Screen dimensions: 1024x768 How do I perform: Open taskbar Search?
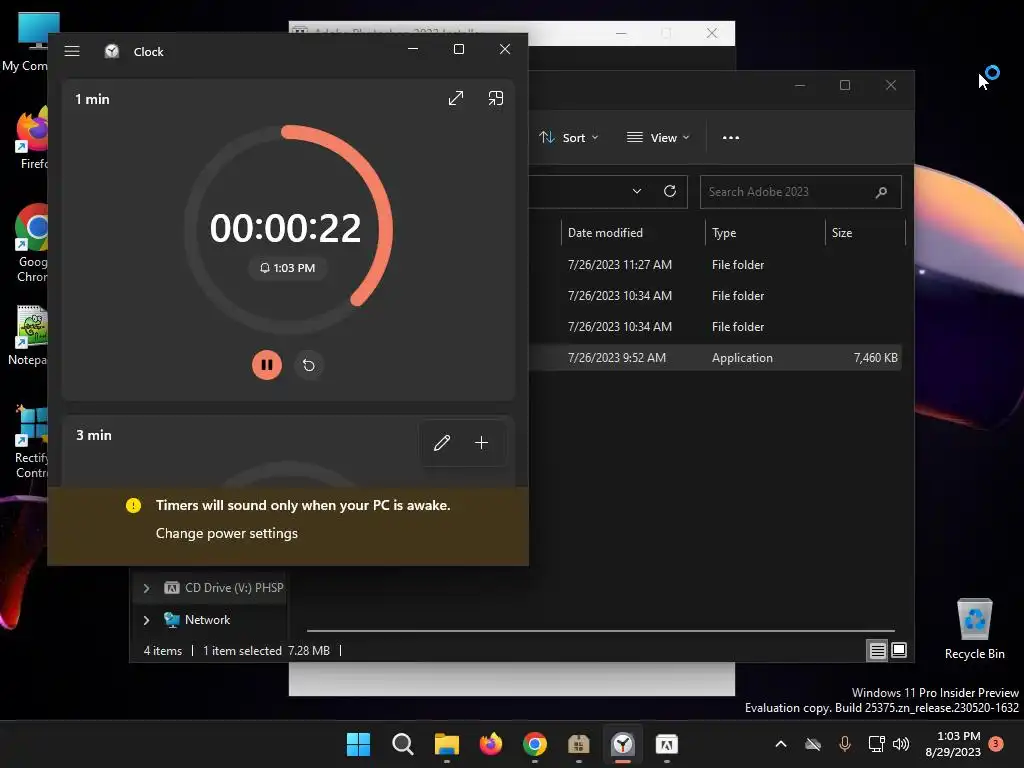[402, 744]
